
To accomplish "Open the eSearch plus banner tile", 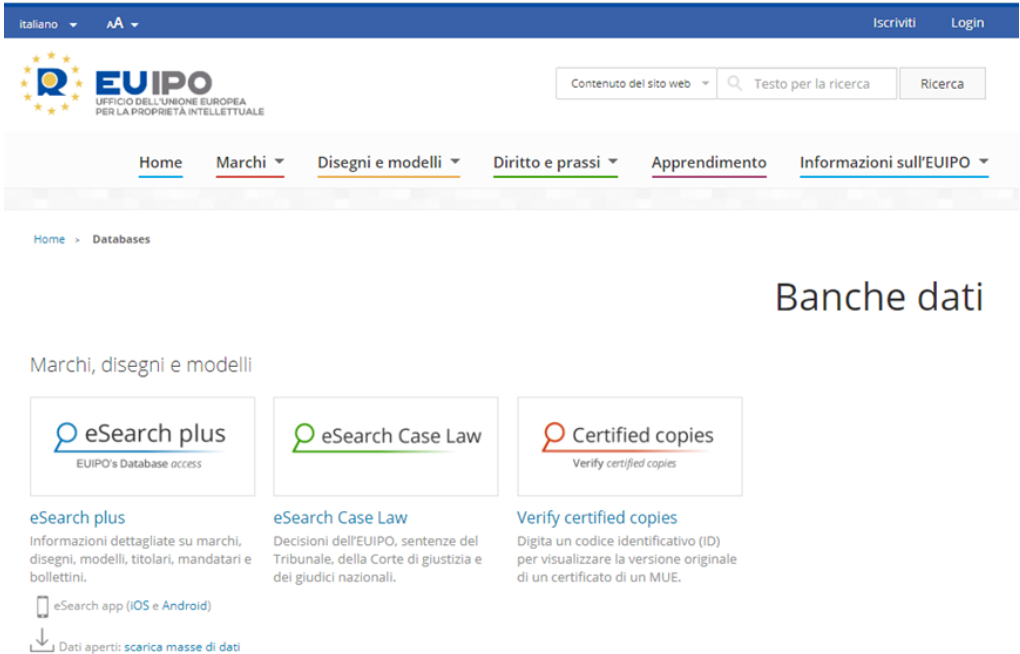I will [x=142, y=446].
